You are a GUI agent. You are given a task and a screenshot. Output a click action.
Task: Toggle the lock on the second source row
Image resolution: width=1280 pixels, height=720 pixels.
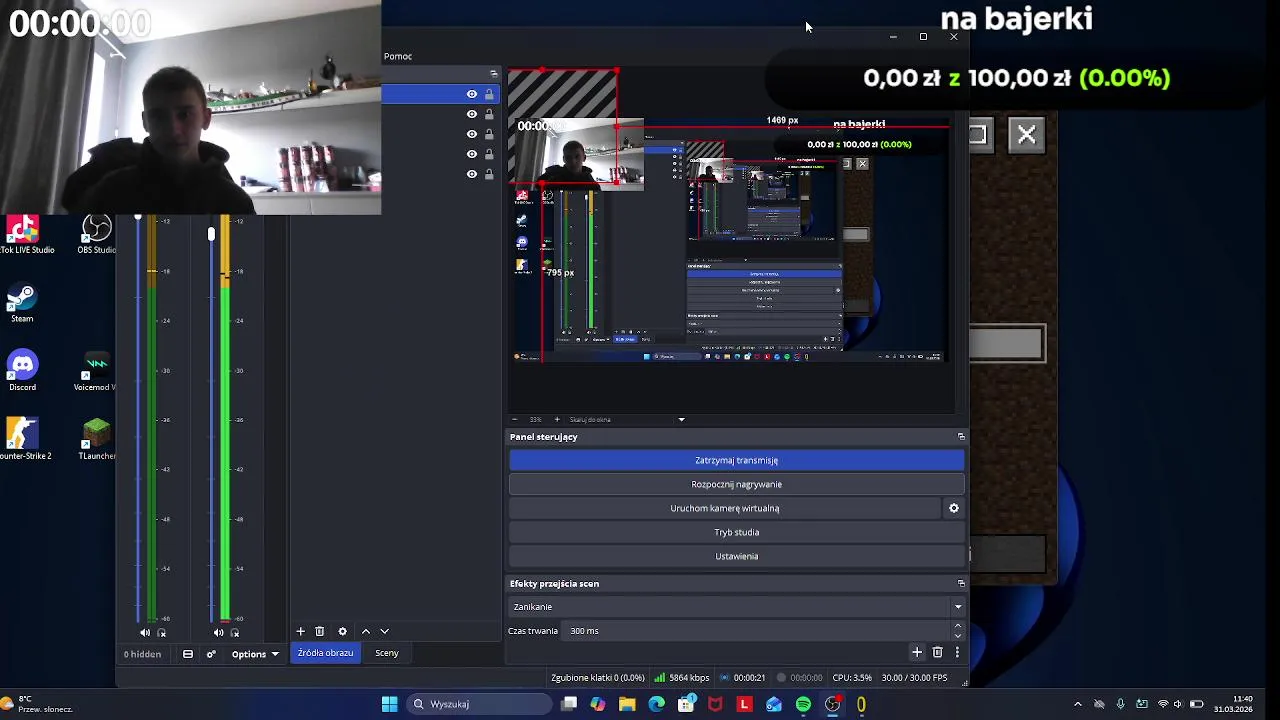[x=489, y=114]
